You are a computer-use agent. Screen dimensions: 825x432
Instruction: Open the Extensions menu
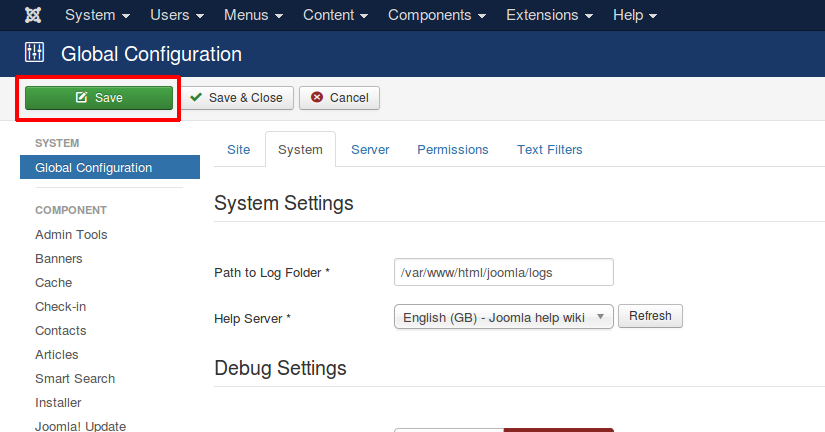(549, 16)
